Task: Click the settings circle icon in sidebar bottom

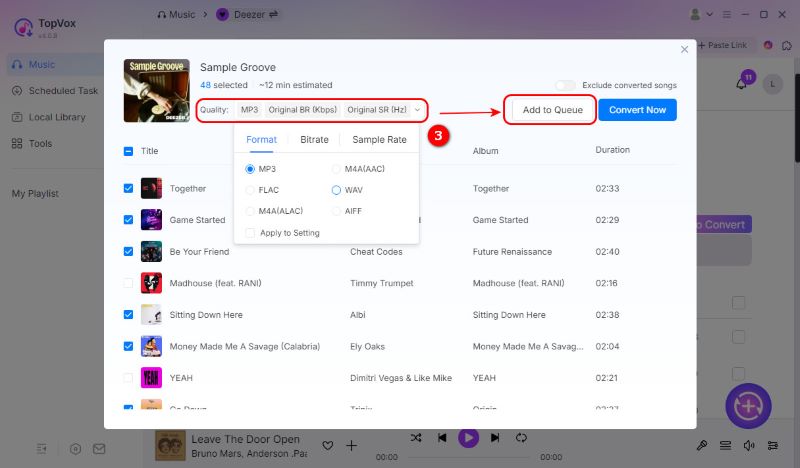Action: pyautogui.click(x=76, y=449)
